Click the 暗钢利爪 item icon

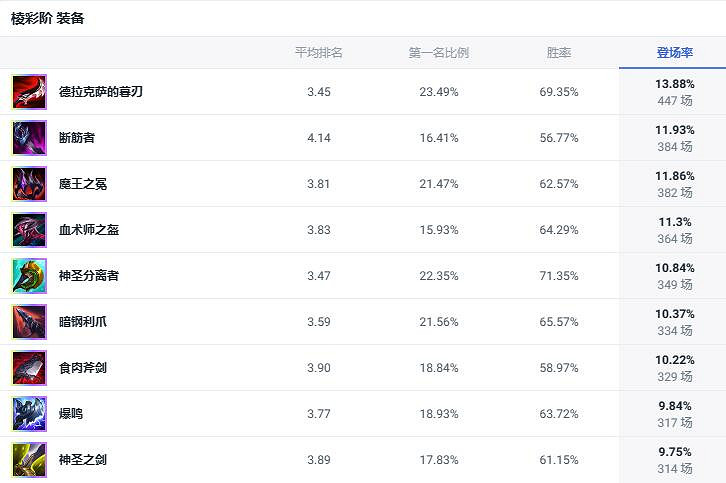(x=29, y=322)
